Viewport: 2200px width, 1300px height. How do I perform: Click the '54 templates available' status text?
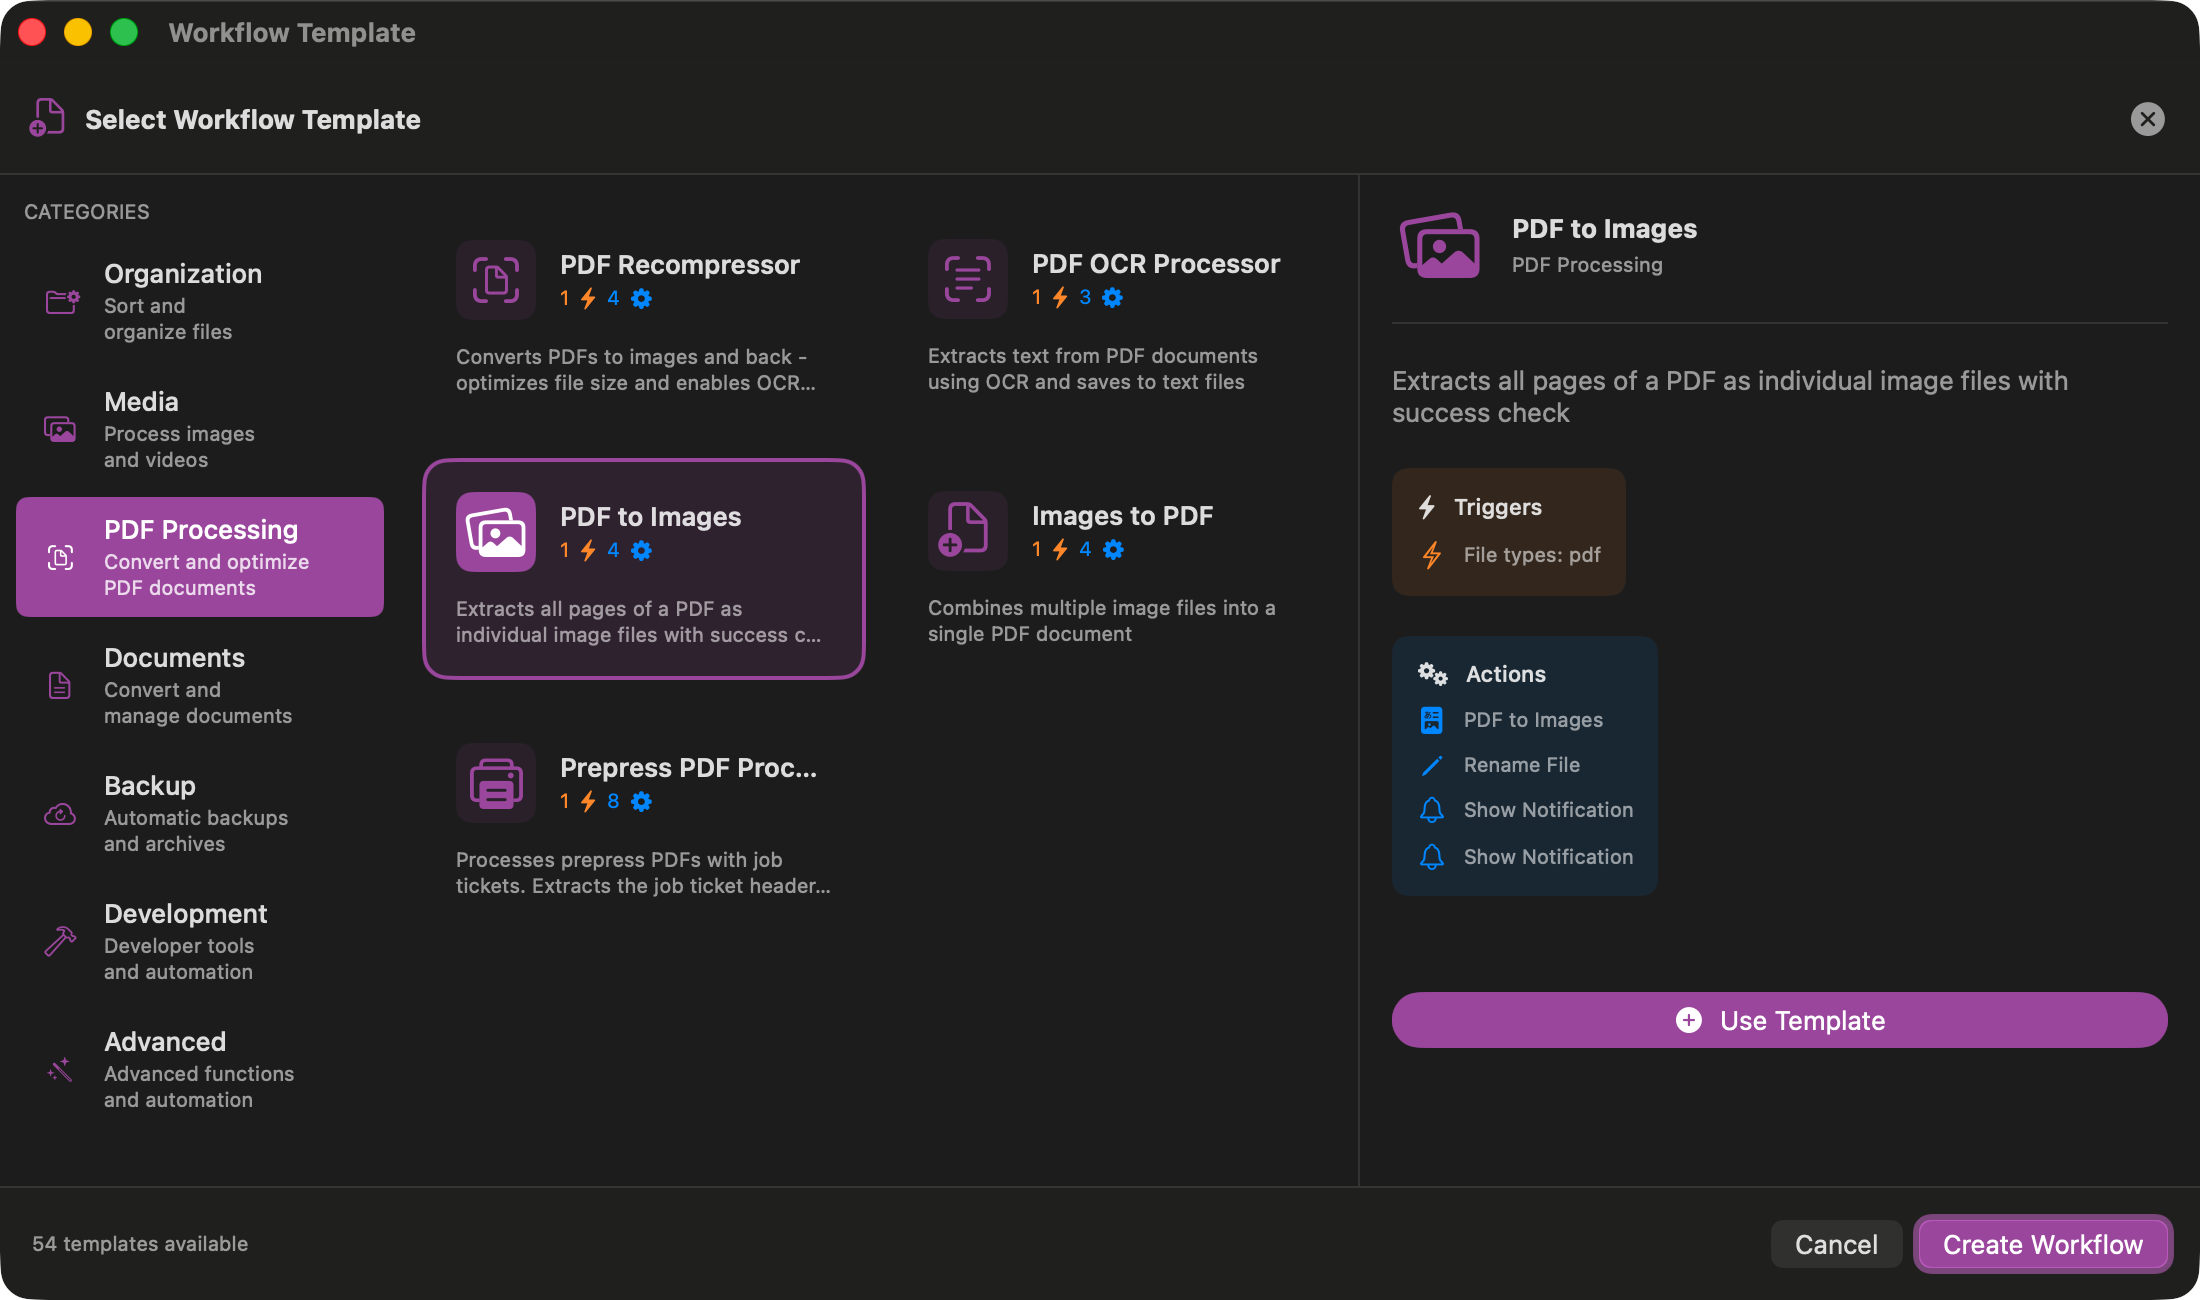140,1244
